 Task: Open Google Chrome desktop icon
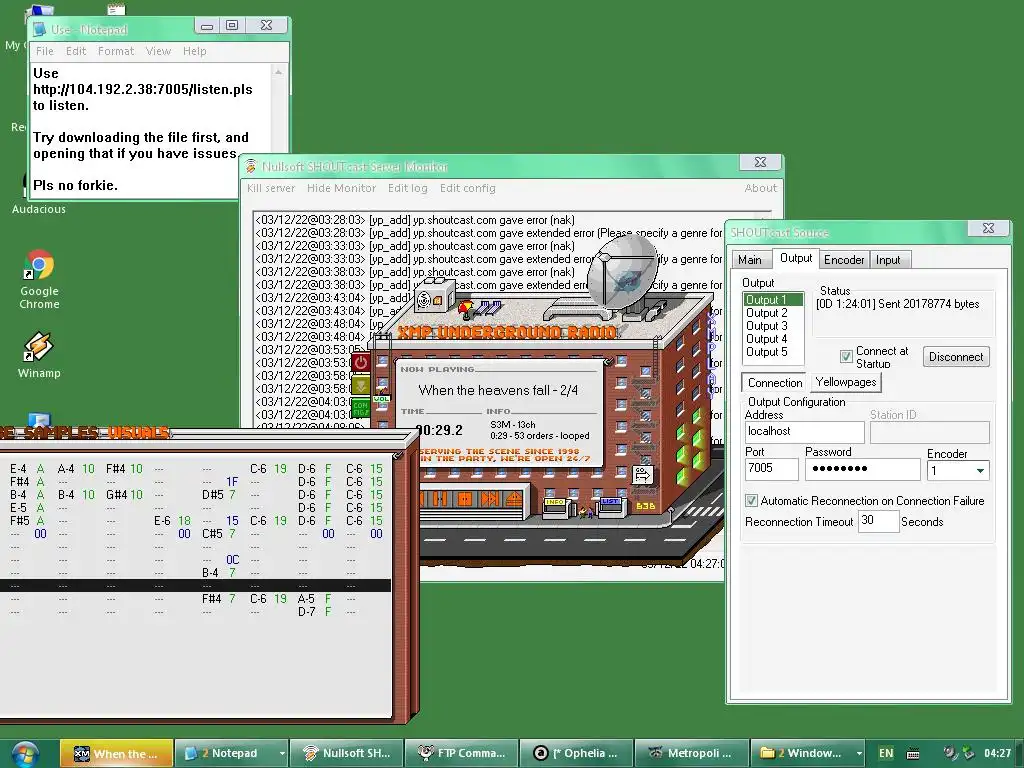pos(39,279)
